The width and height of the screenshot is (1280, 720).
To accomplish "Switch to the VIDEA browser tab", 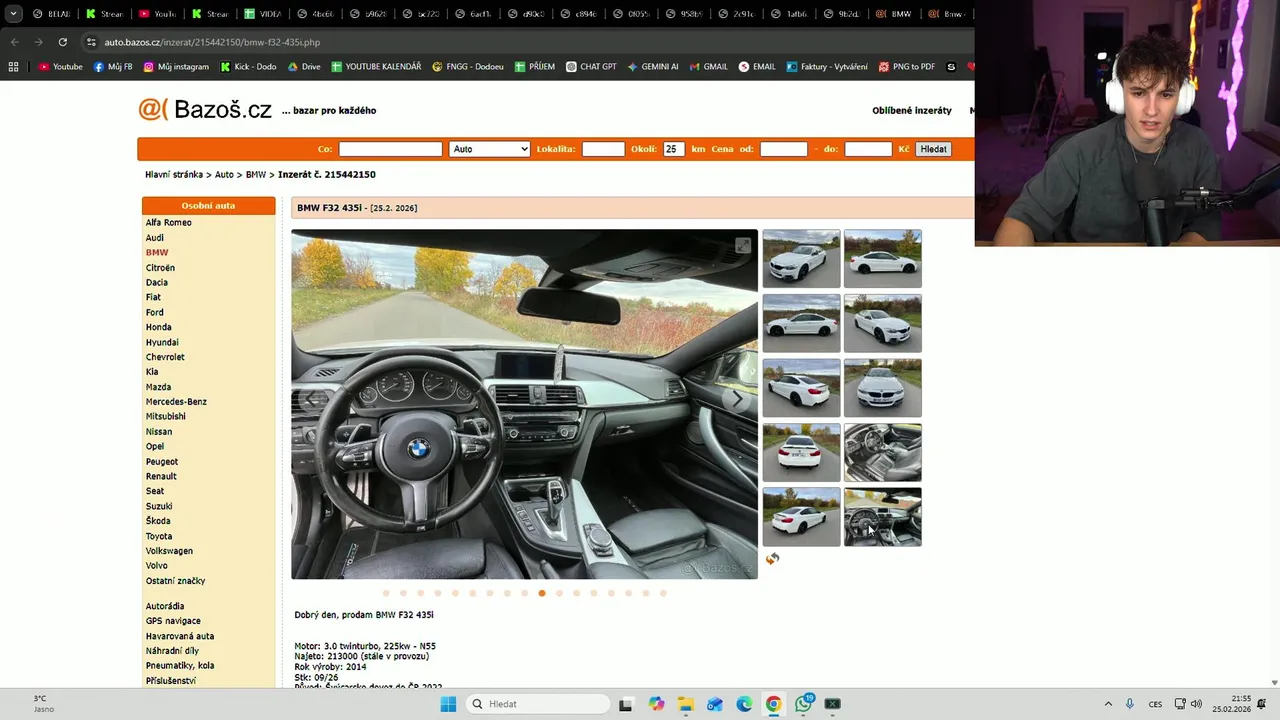I will (x=264, y=14).
